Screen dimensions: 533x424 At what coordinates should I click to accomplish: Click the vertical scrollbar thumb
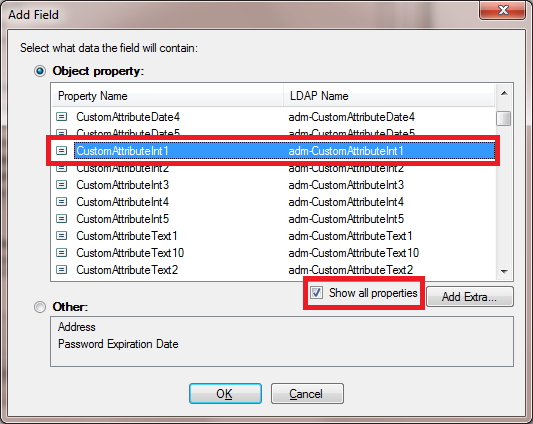point(504,119)
